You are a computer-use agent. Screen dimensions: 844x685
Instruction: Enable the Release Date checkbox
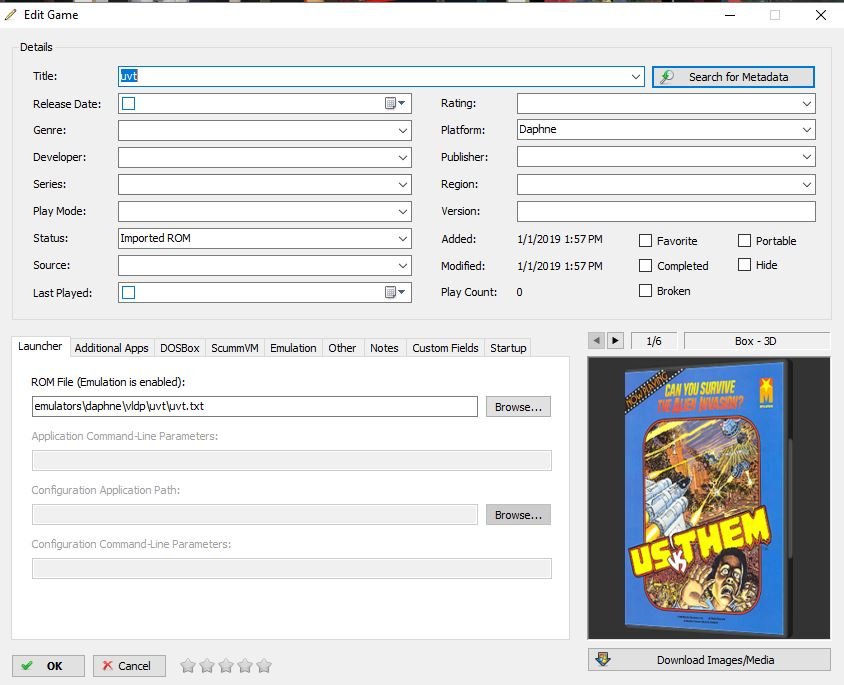(x=129, y=103)
